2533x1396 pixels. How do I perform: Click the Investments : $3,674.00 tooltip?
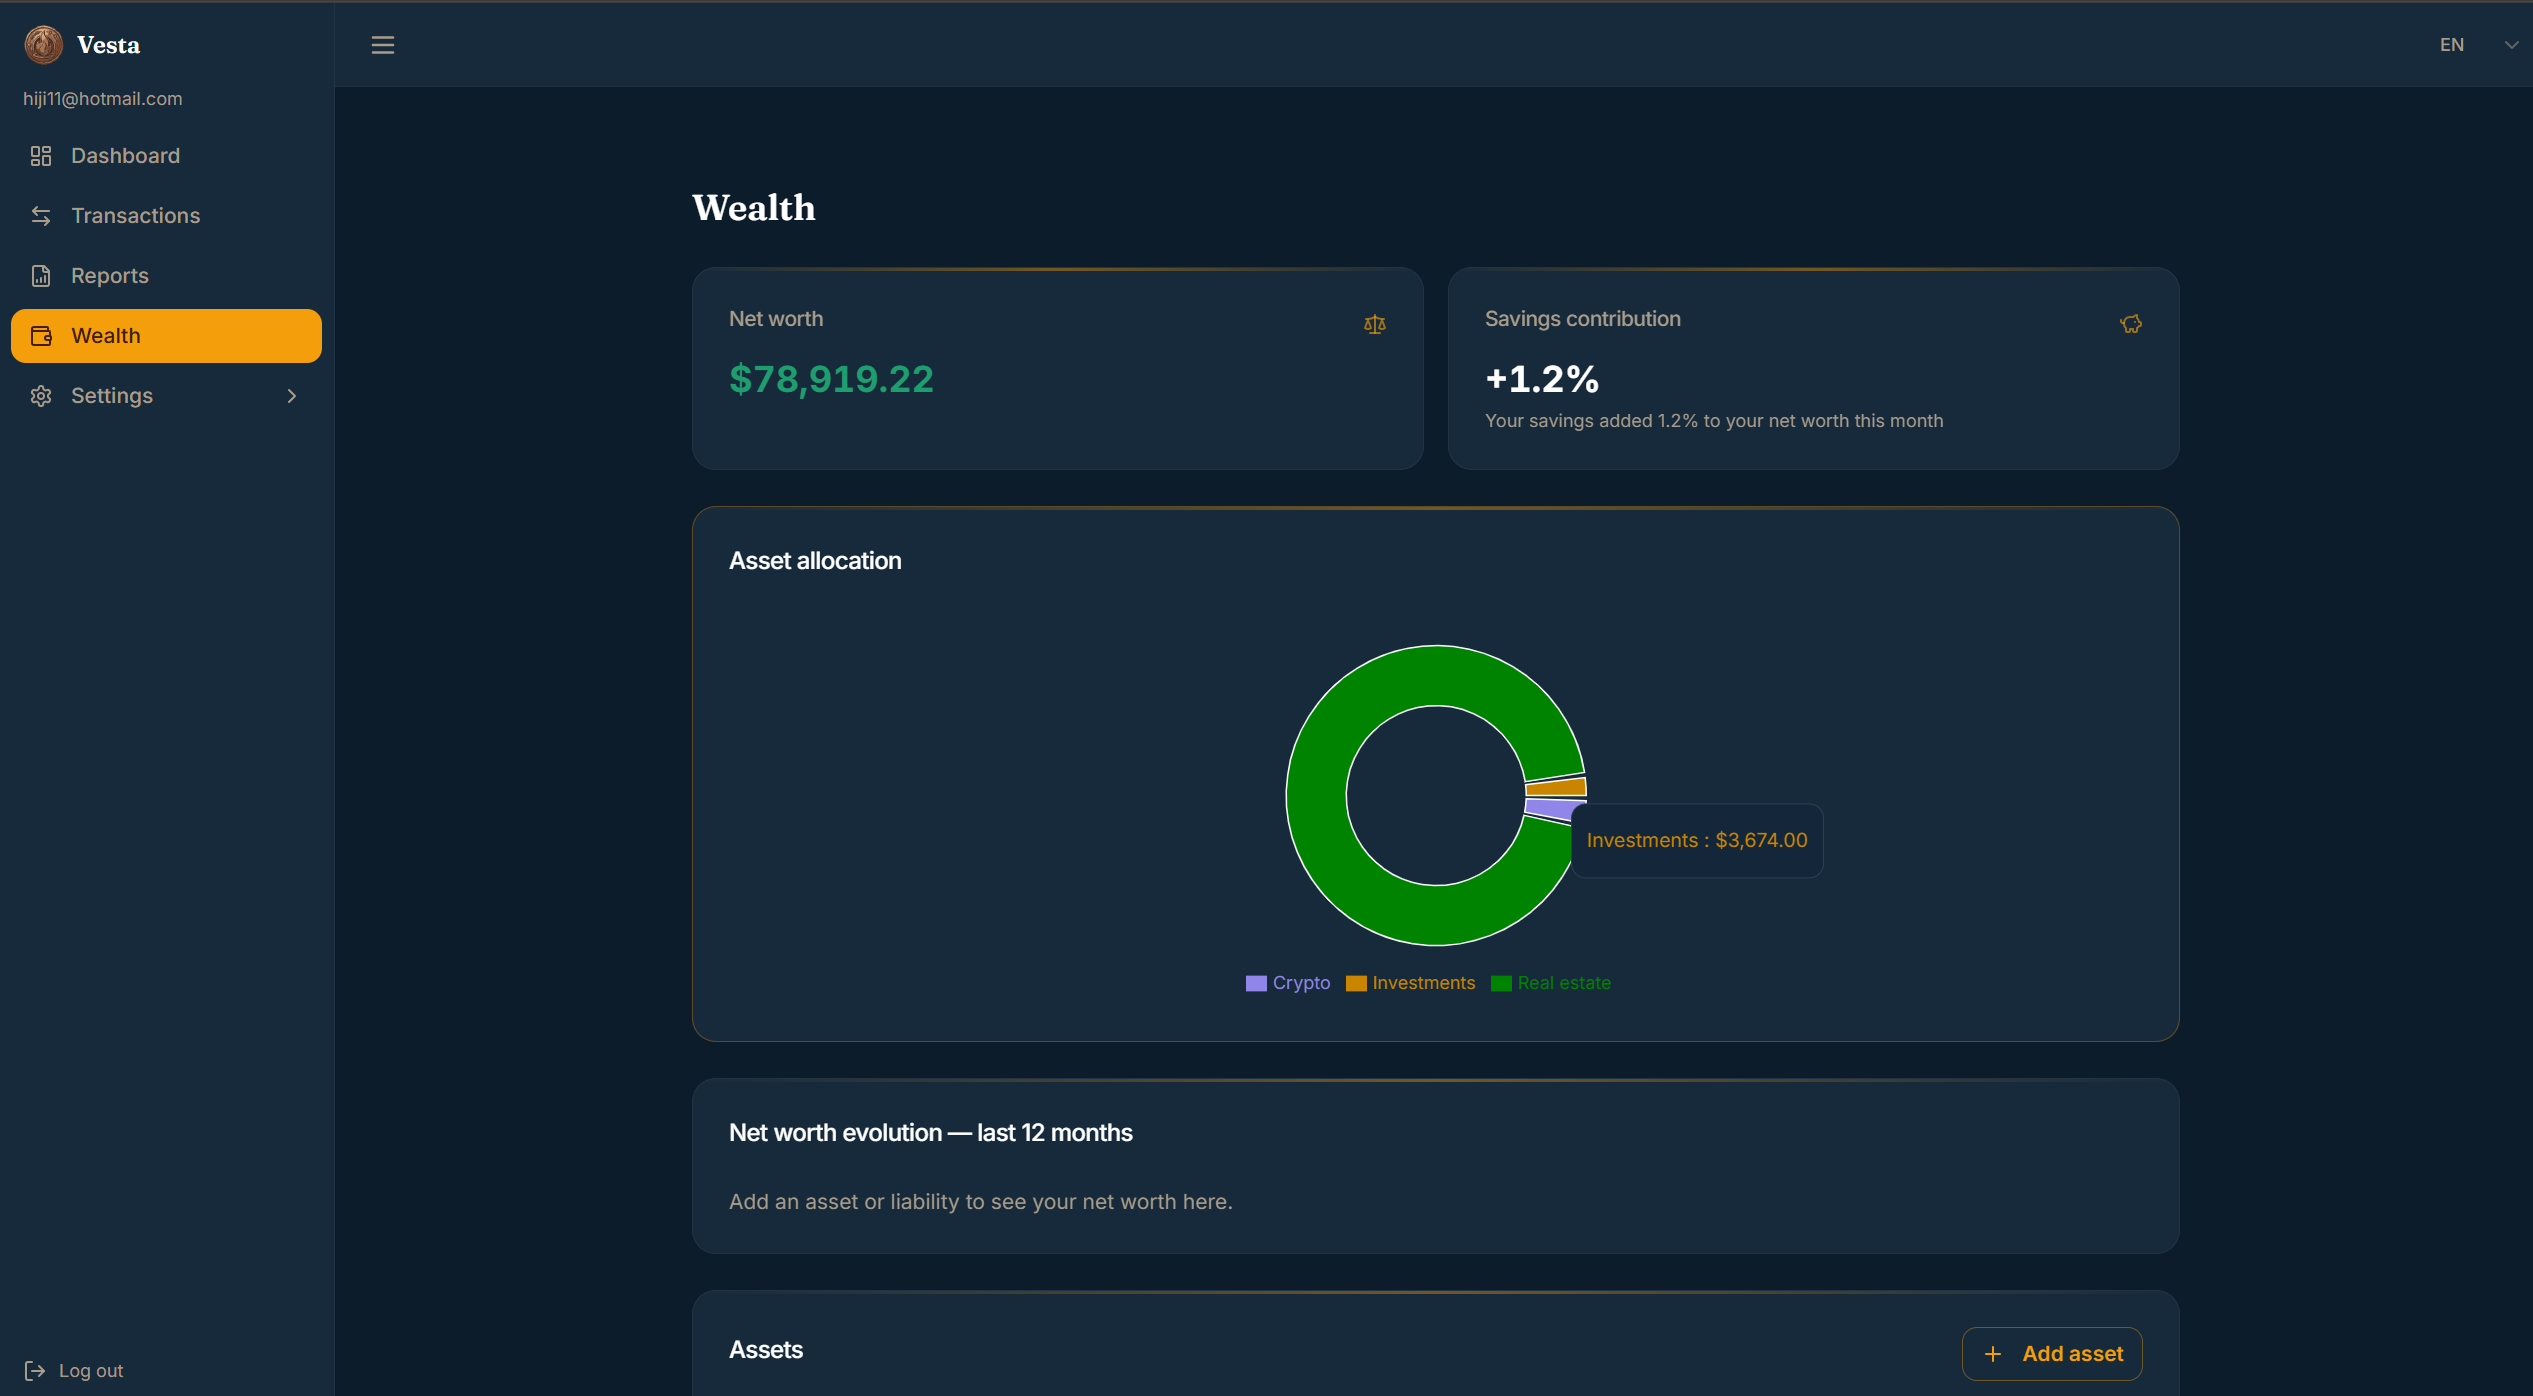click(x=1697, y=841)
